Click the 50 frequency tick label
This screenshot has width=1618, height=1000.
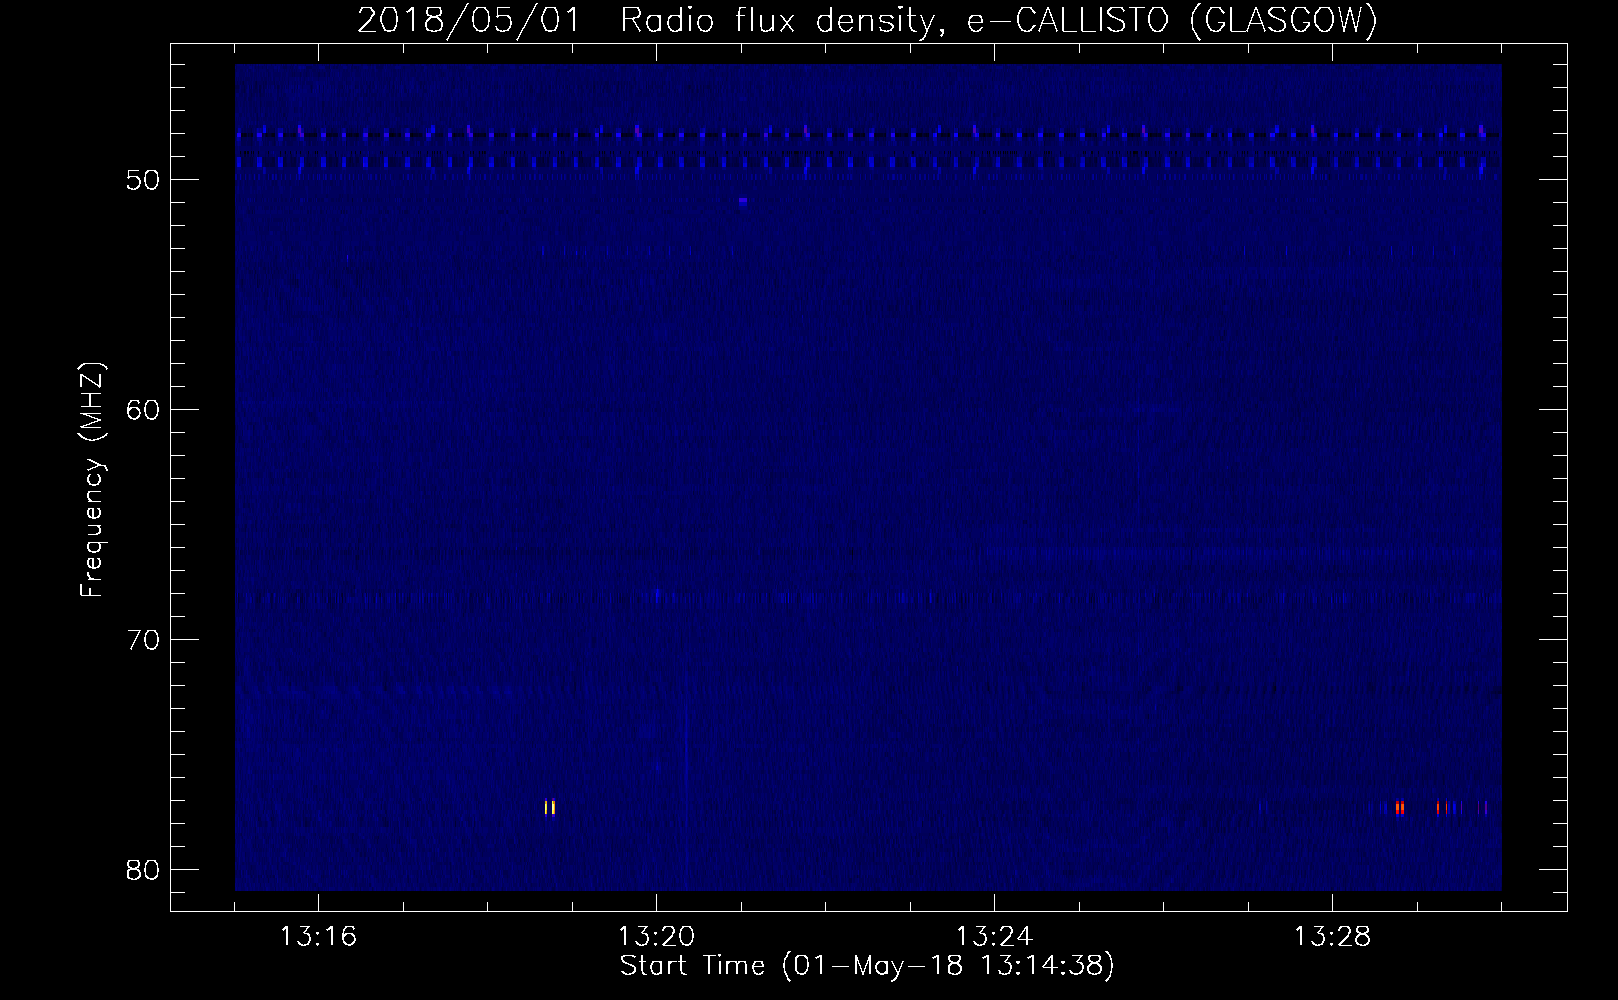(144, 181)
